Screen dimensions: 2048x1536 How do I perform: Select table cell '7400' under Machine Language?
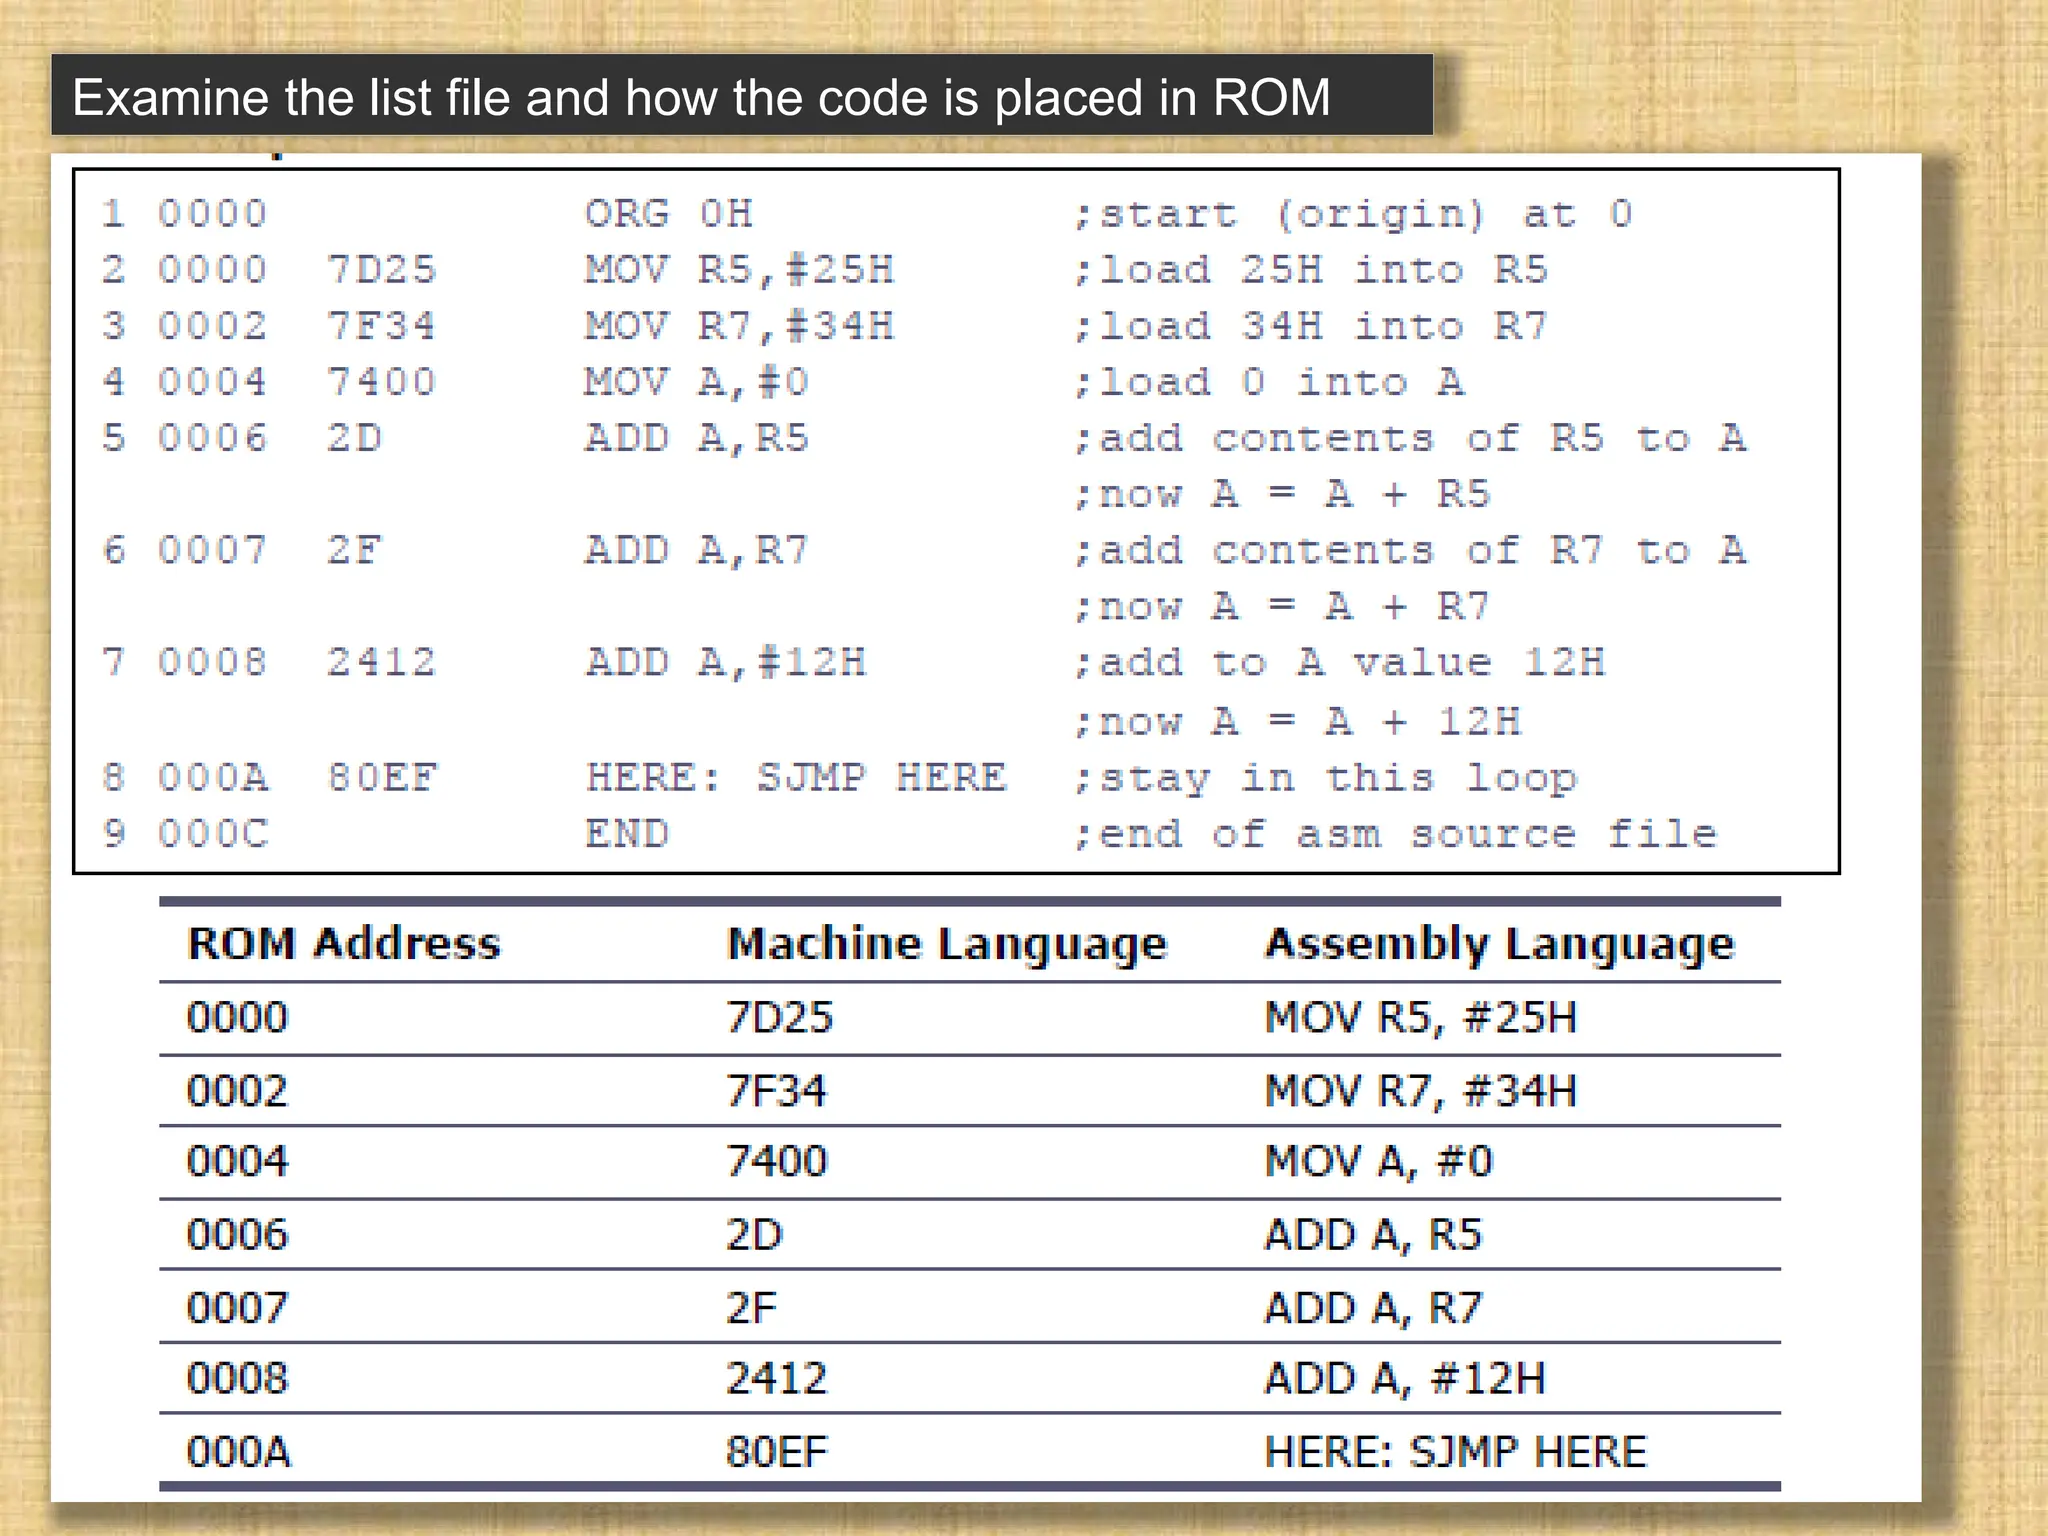tap(777, 1162)
